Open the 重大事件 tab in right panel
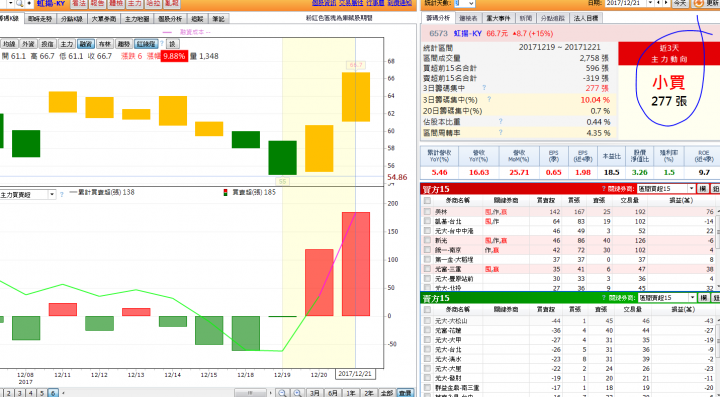Viewport: 720px width, 397px height. (x=498, y=18)
